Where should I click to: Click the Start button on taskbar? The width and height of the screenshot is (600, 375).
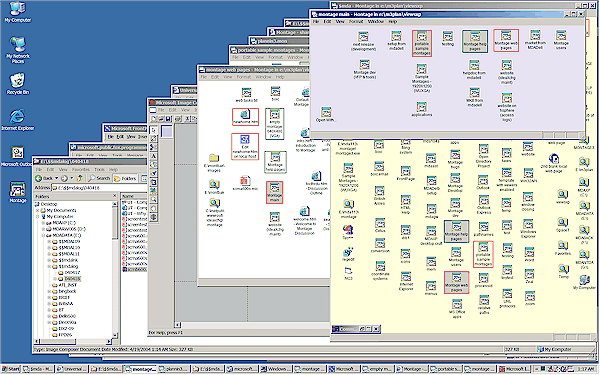coord(11,369)
